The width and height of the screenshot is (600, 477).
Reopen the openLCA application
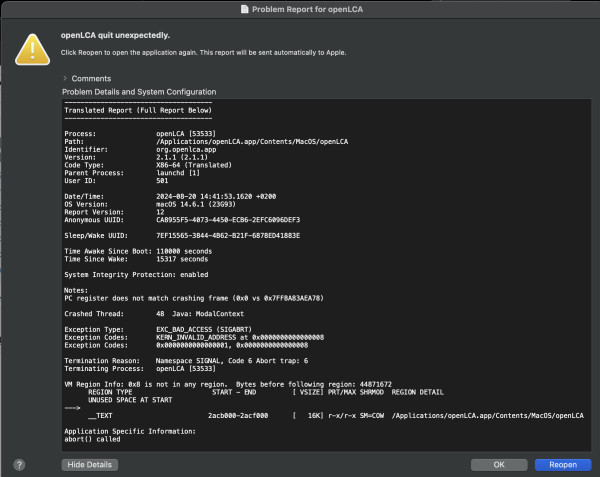(x=563, y=465)
